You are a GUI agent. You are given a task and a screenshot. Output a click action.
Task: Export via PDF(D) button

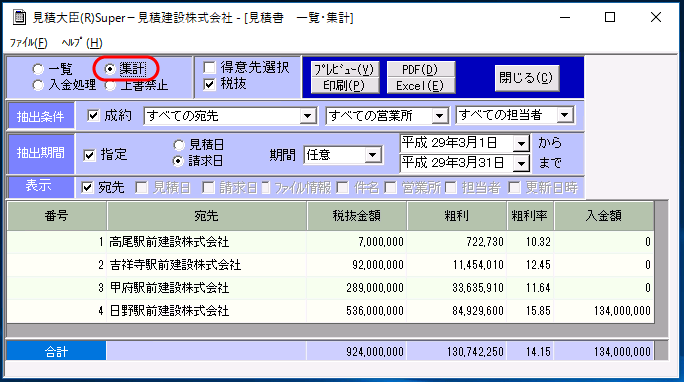421,69
